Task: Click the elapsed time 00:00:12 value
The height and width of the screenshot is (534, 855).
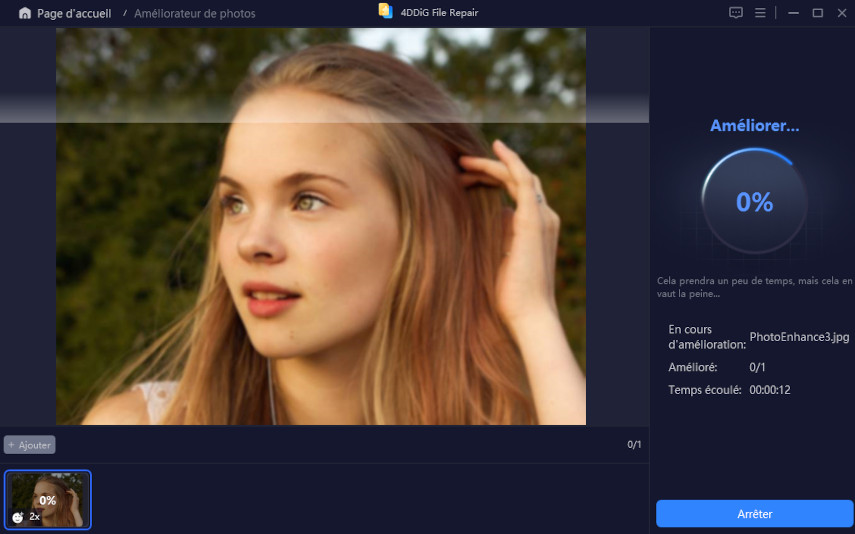Action: coord(770,389)
